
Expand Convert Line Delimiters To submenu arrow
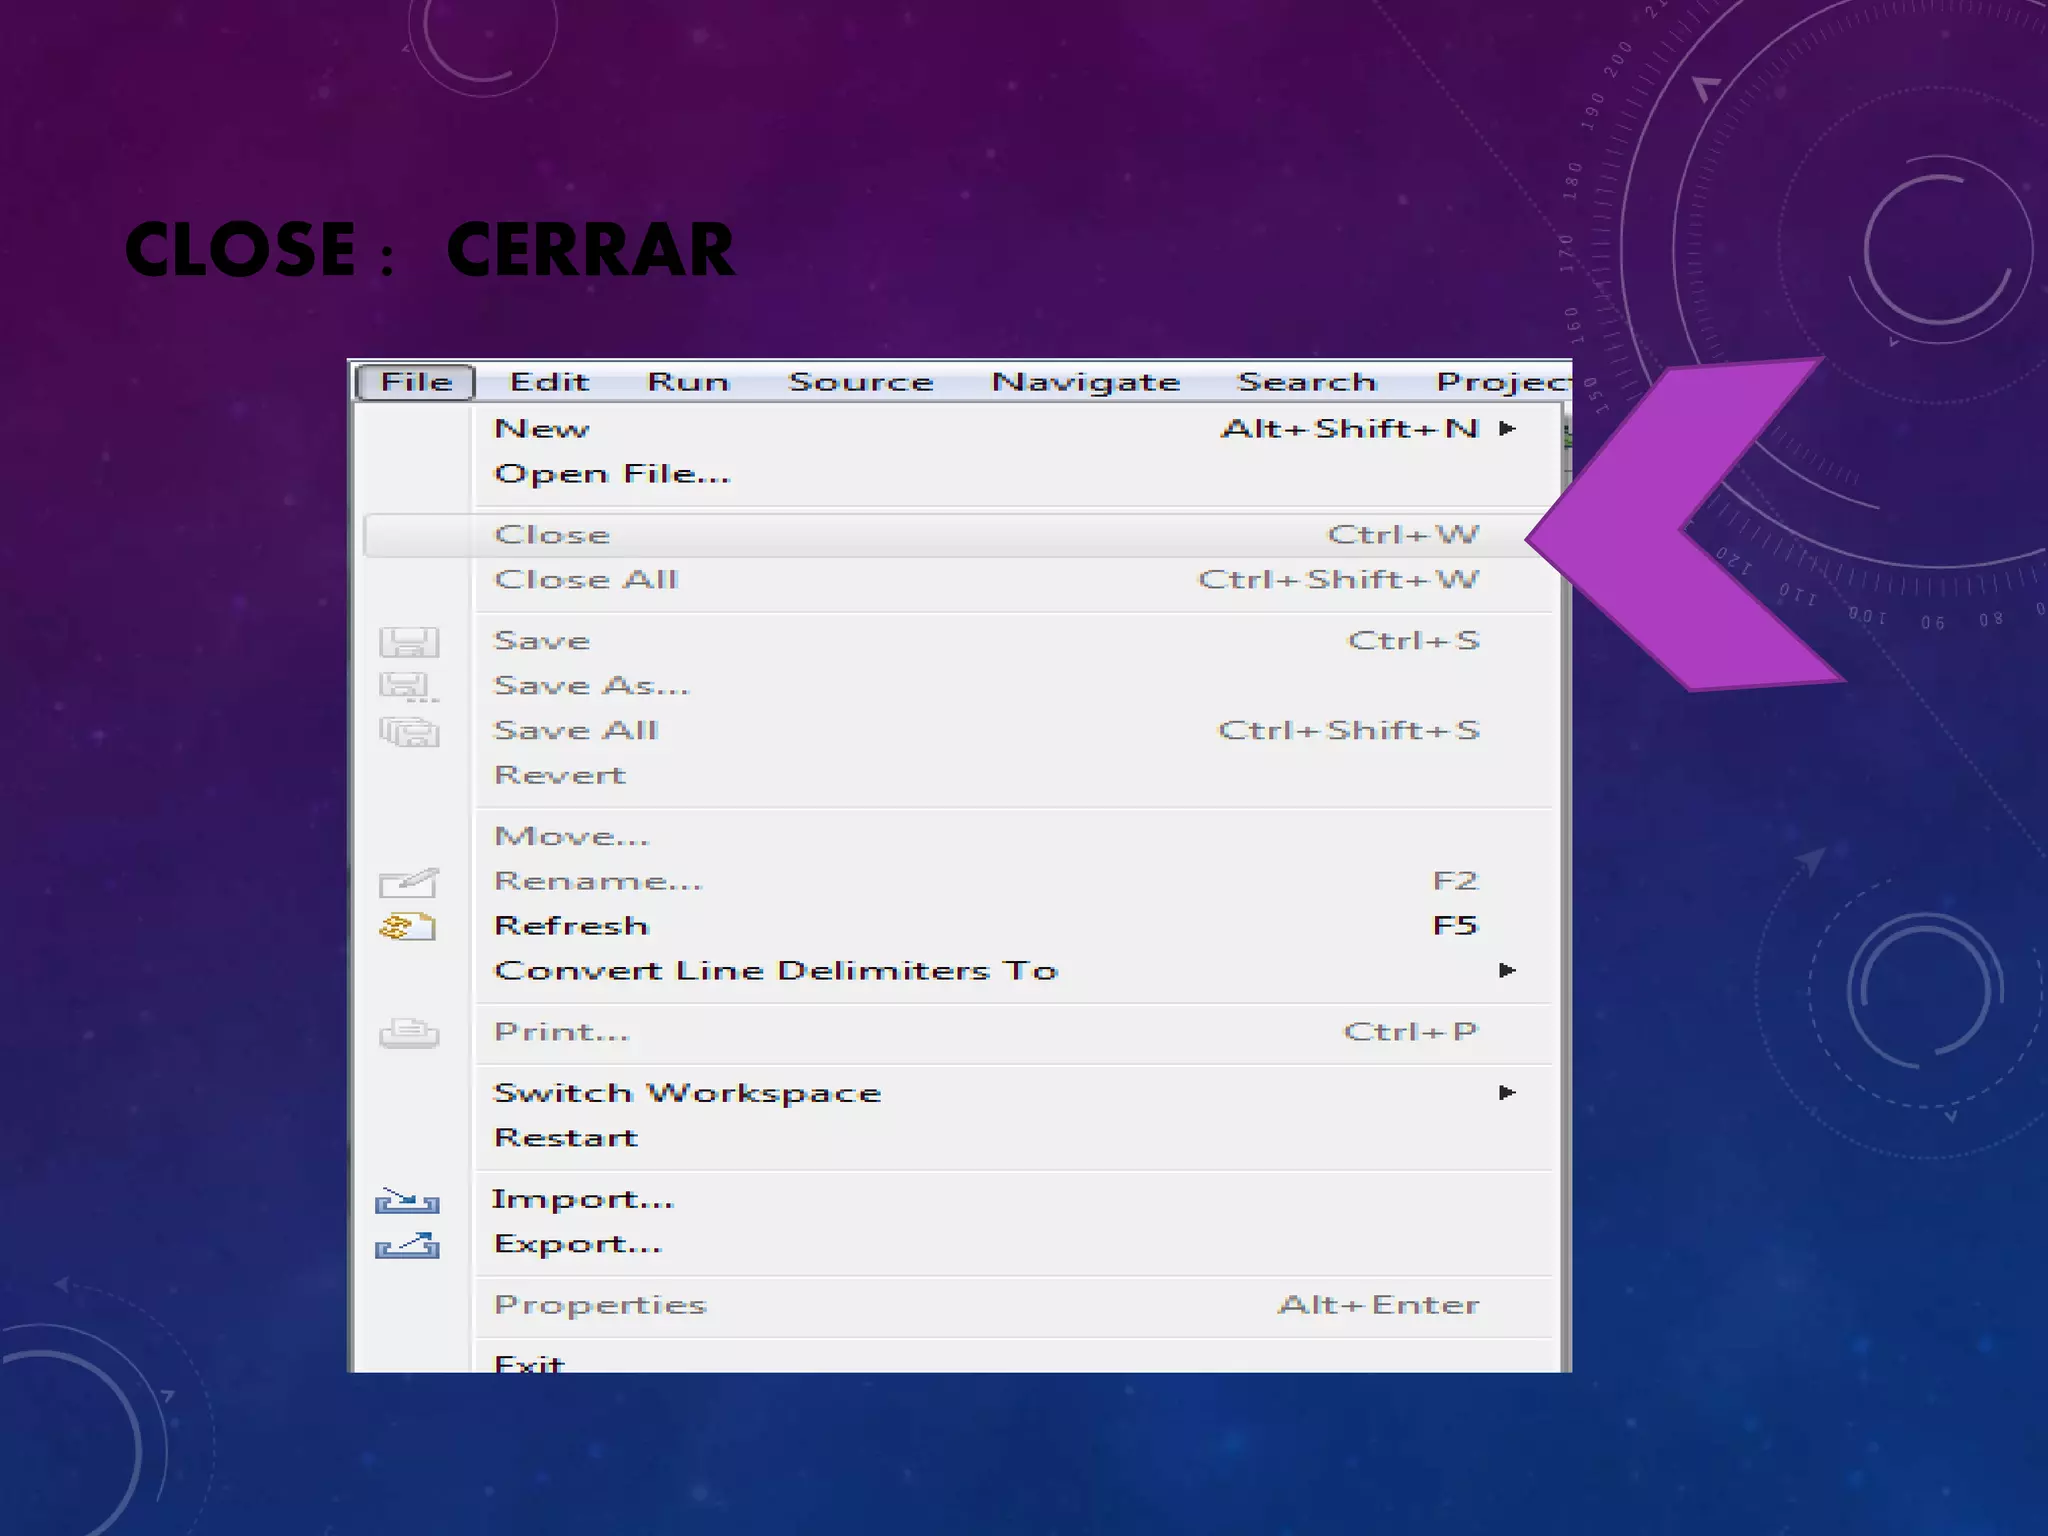click(x=1507, y=971)
